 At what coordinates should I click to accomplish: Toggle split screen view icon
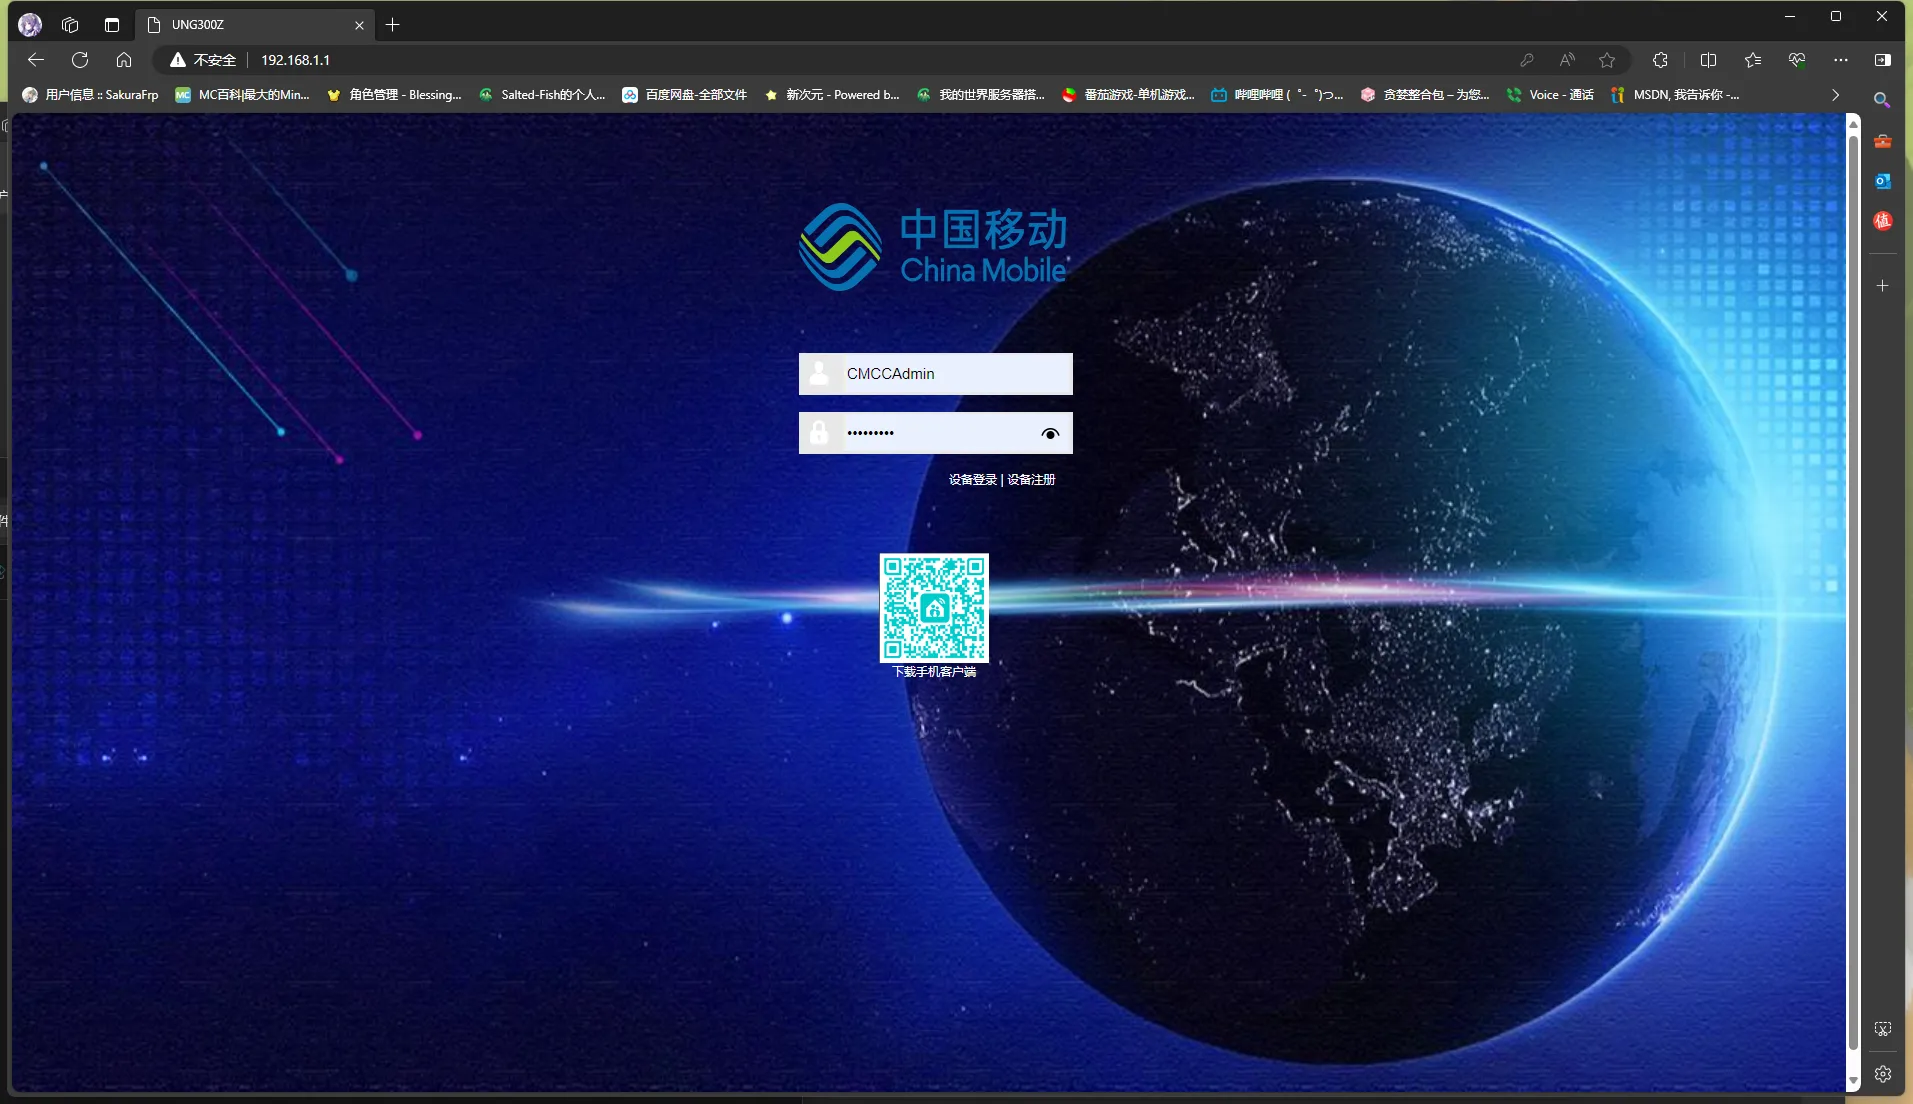pyautogui.click(x=1708, y=60)
